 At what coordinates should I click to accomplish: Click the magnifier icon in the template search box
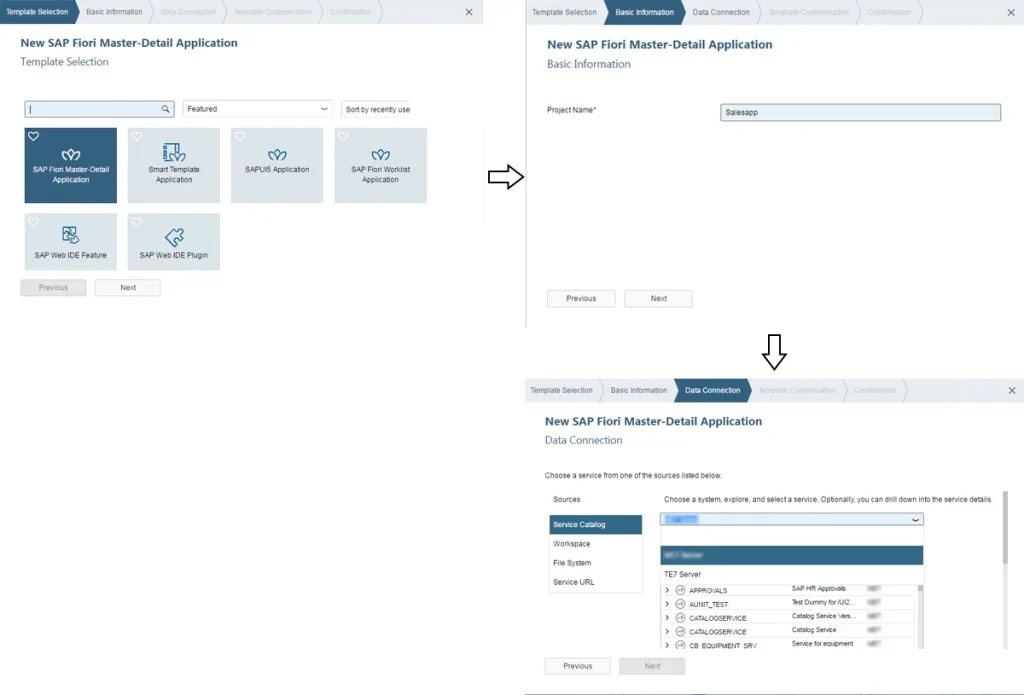[x=165, y=109]
